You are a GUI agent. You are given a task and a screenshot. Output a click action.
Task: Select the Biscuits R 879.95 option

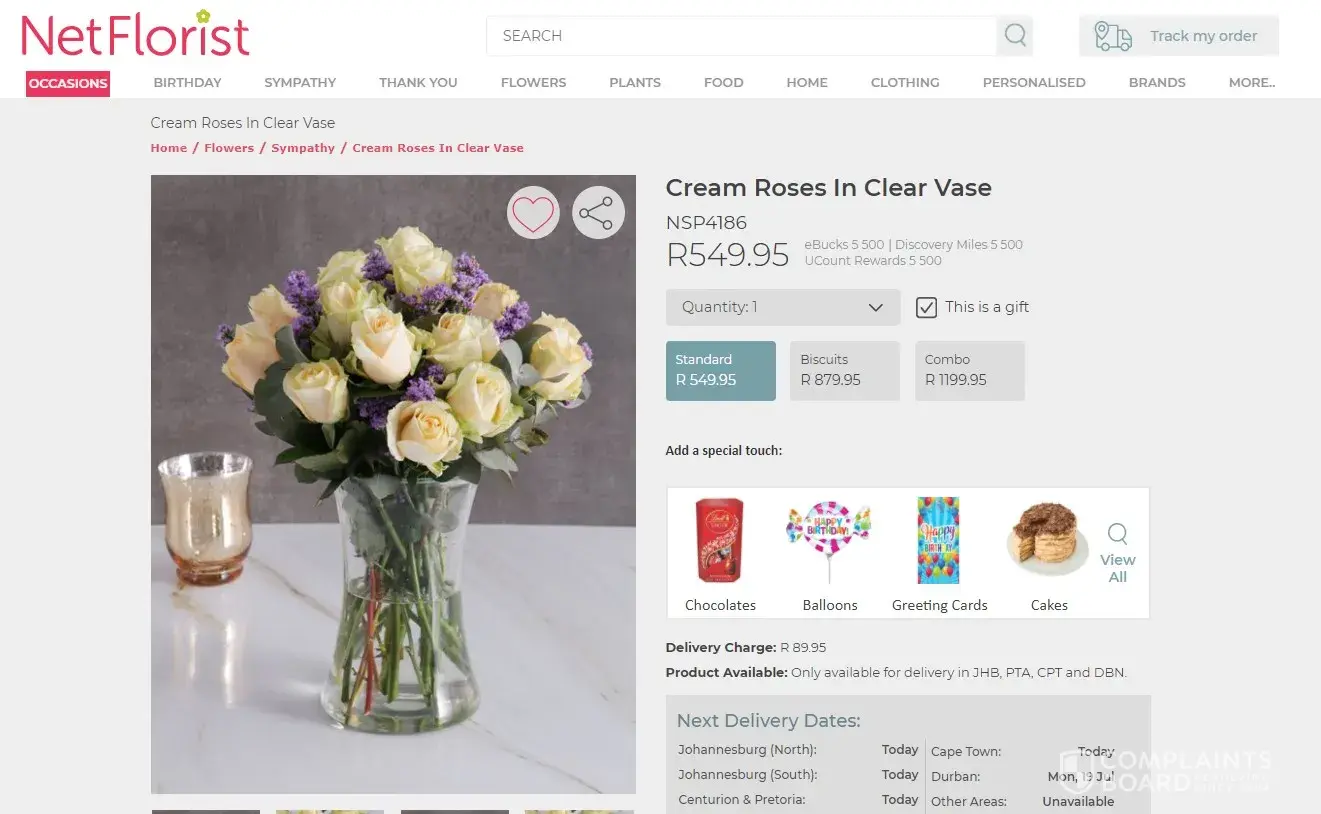[x=845, y=371]
